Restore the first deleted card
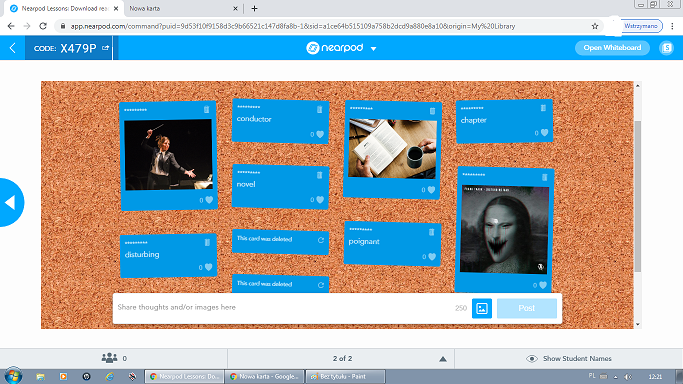 pos(321,240)
